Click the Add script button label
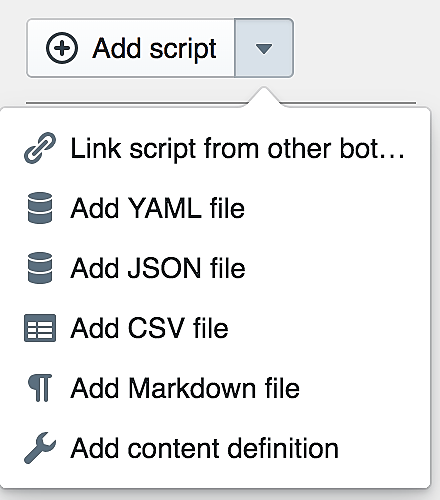440x500 pixels. (154, 49)
